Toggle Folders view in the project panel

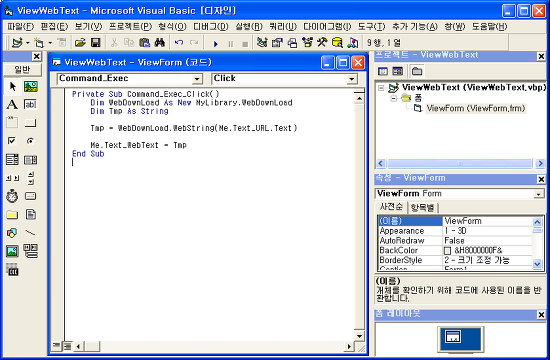click(x=417, y=72)
